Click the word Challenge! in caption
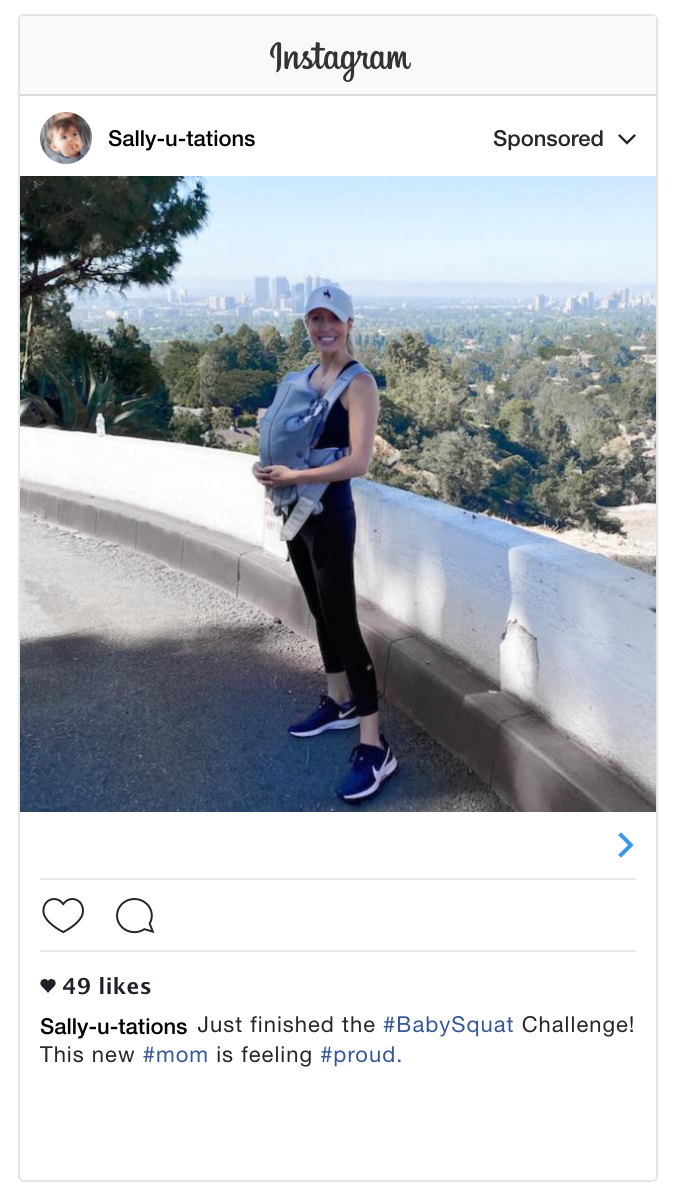 578,1025
